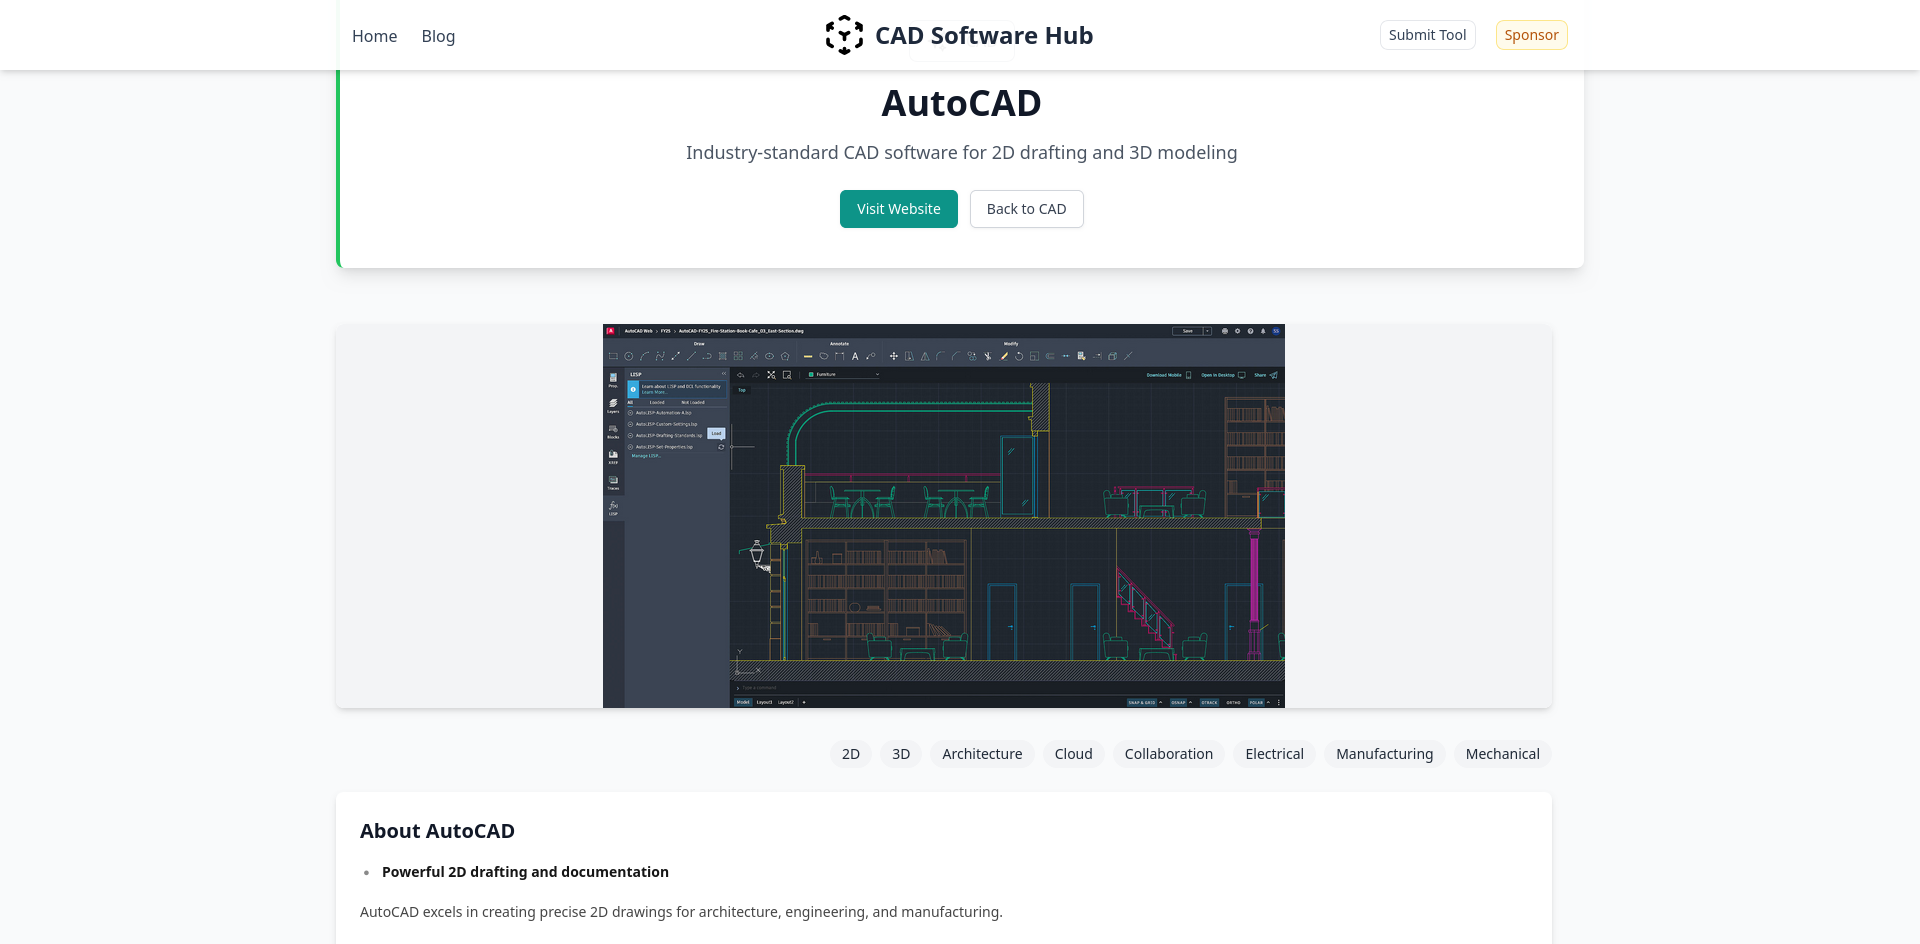Click the 'Industry-standard CAD software' subtitle
Screen dimensions: 1920x944
[x=961, y=153]
